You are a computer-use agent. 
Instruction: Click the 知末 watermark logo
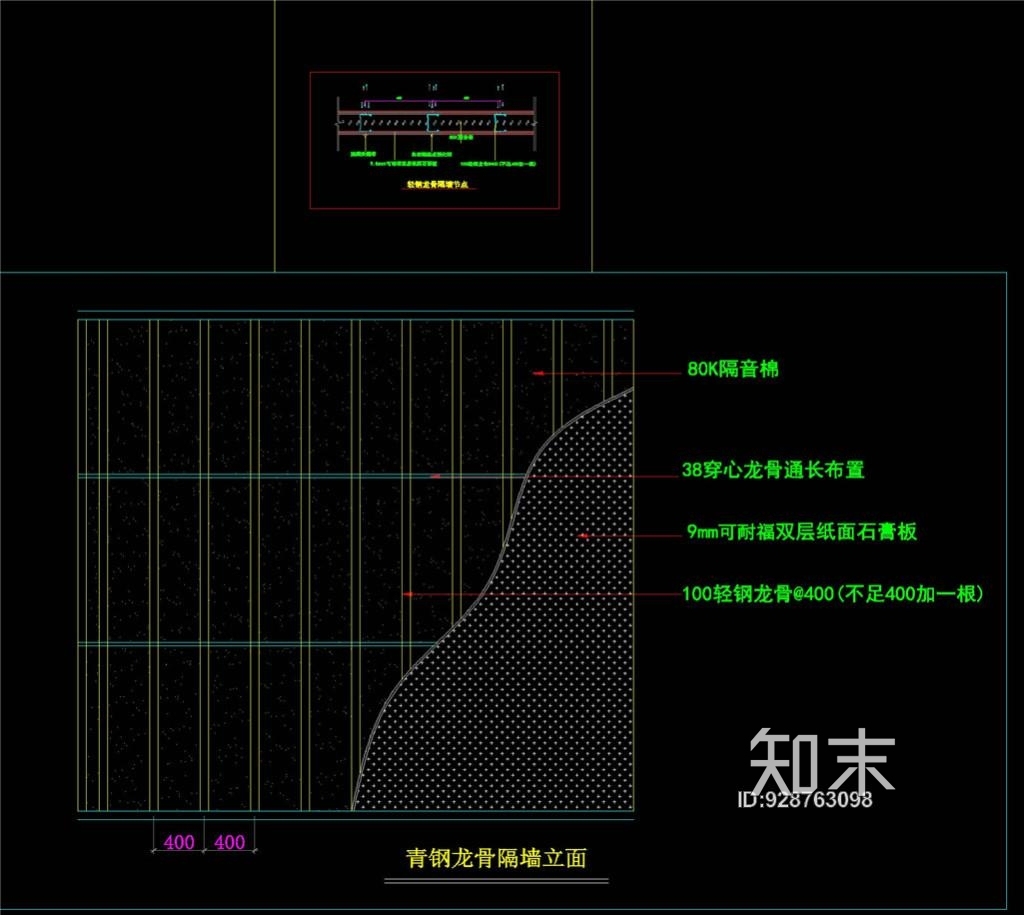[822, 758]
